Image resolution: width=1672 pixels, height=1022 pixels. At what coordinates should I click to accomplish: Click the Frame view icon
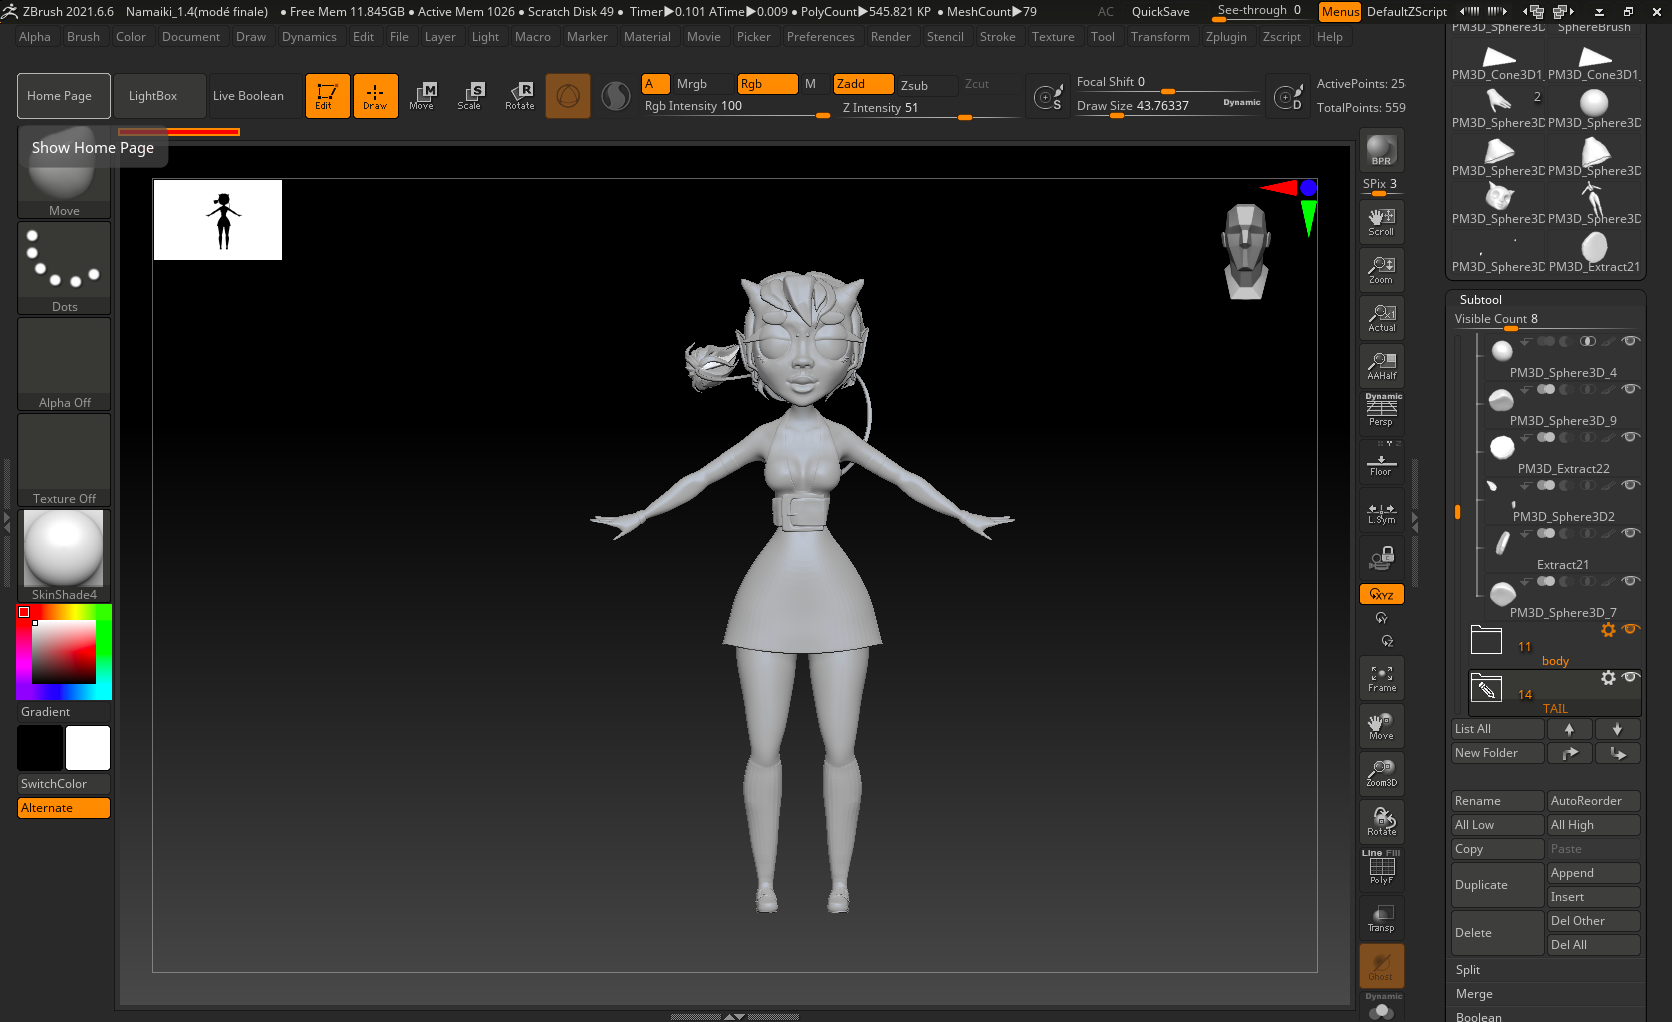coord(1381,679)
